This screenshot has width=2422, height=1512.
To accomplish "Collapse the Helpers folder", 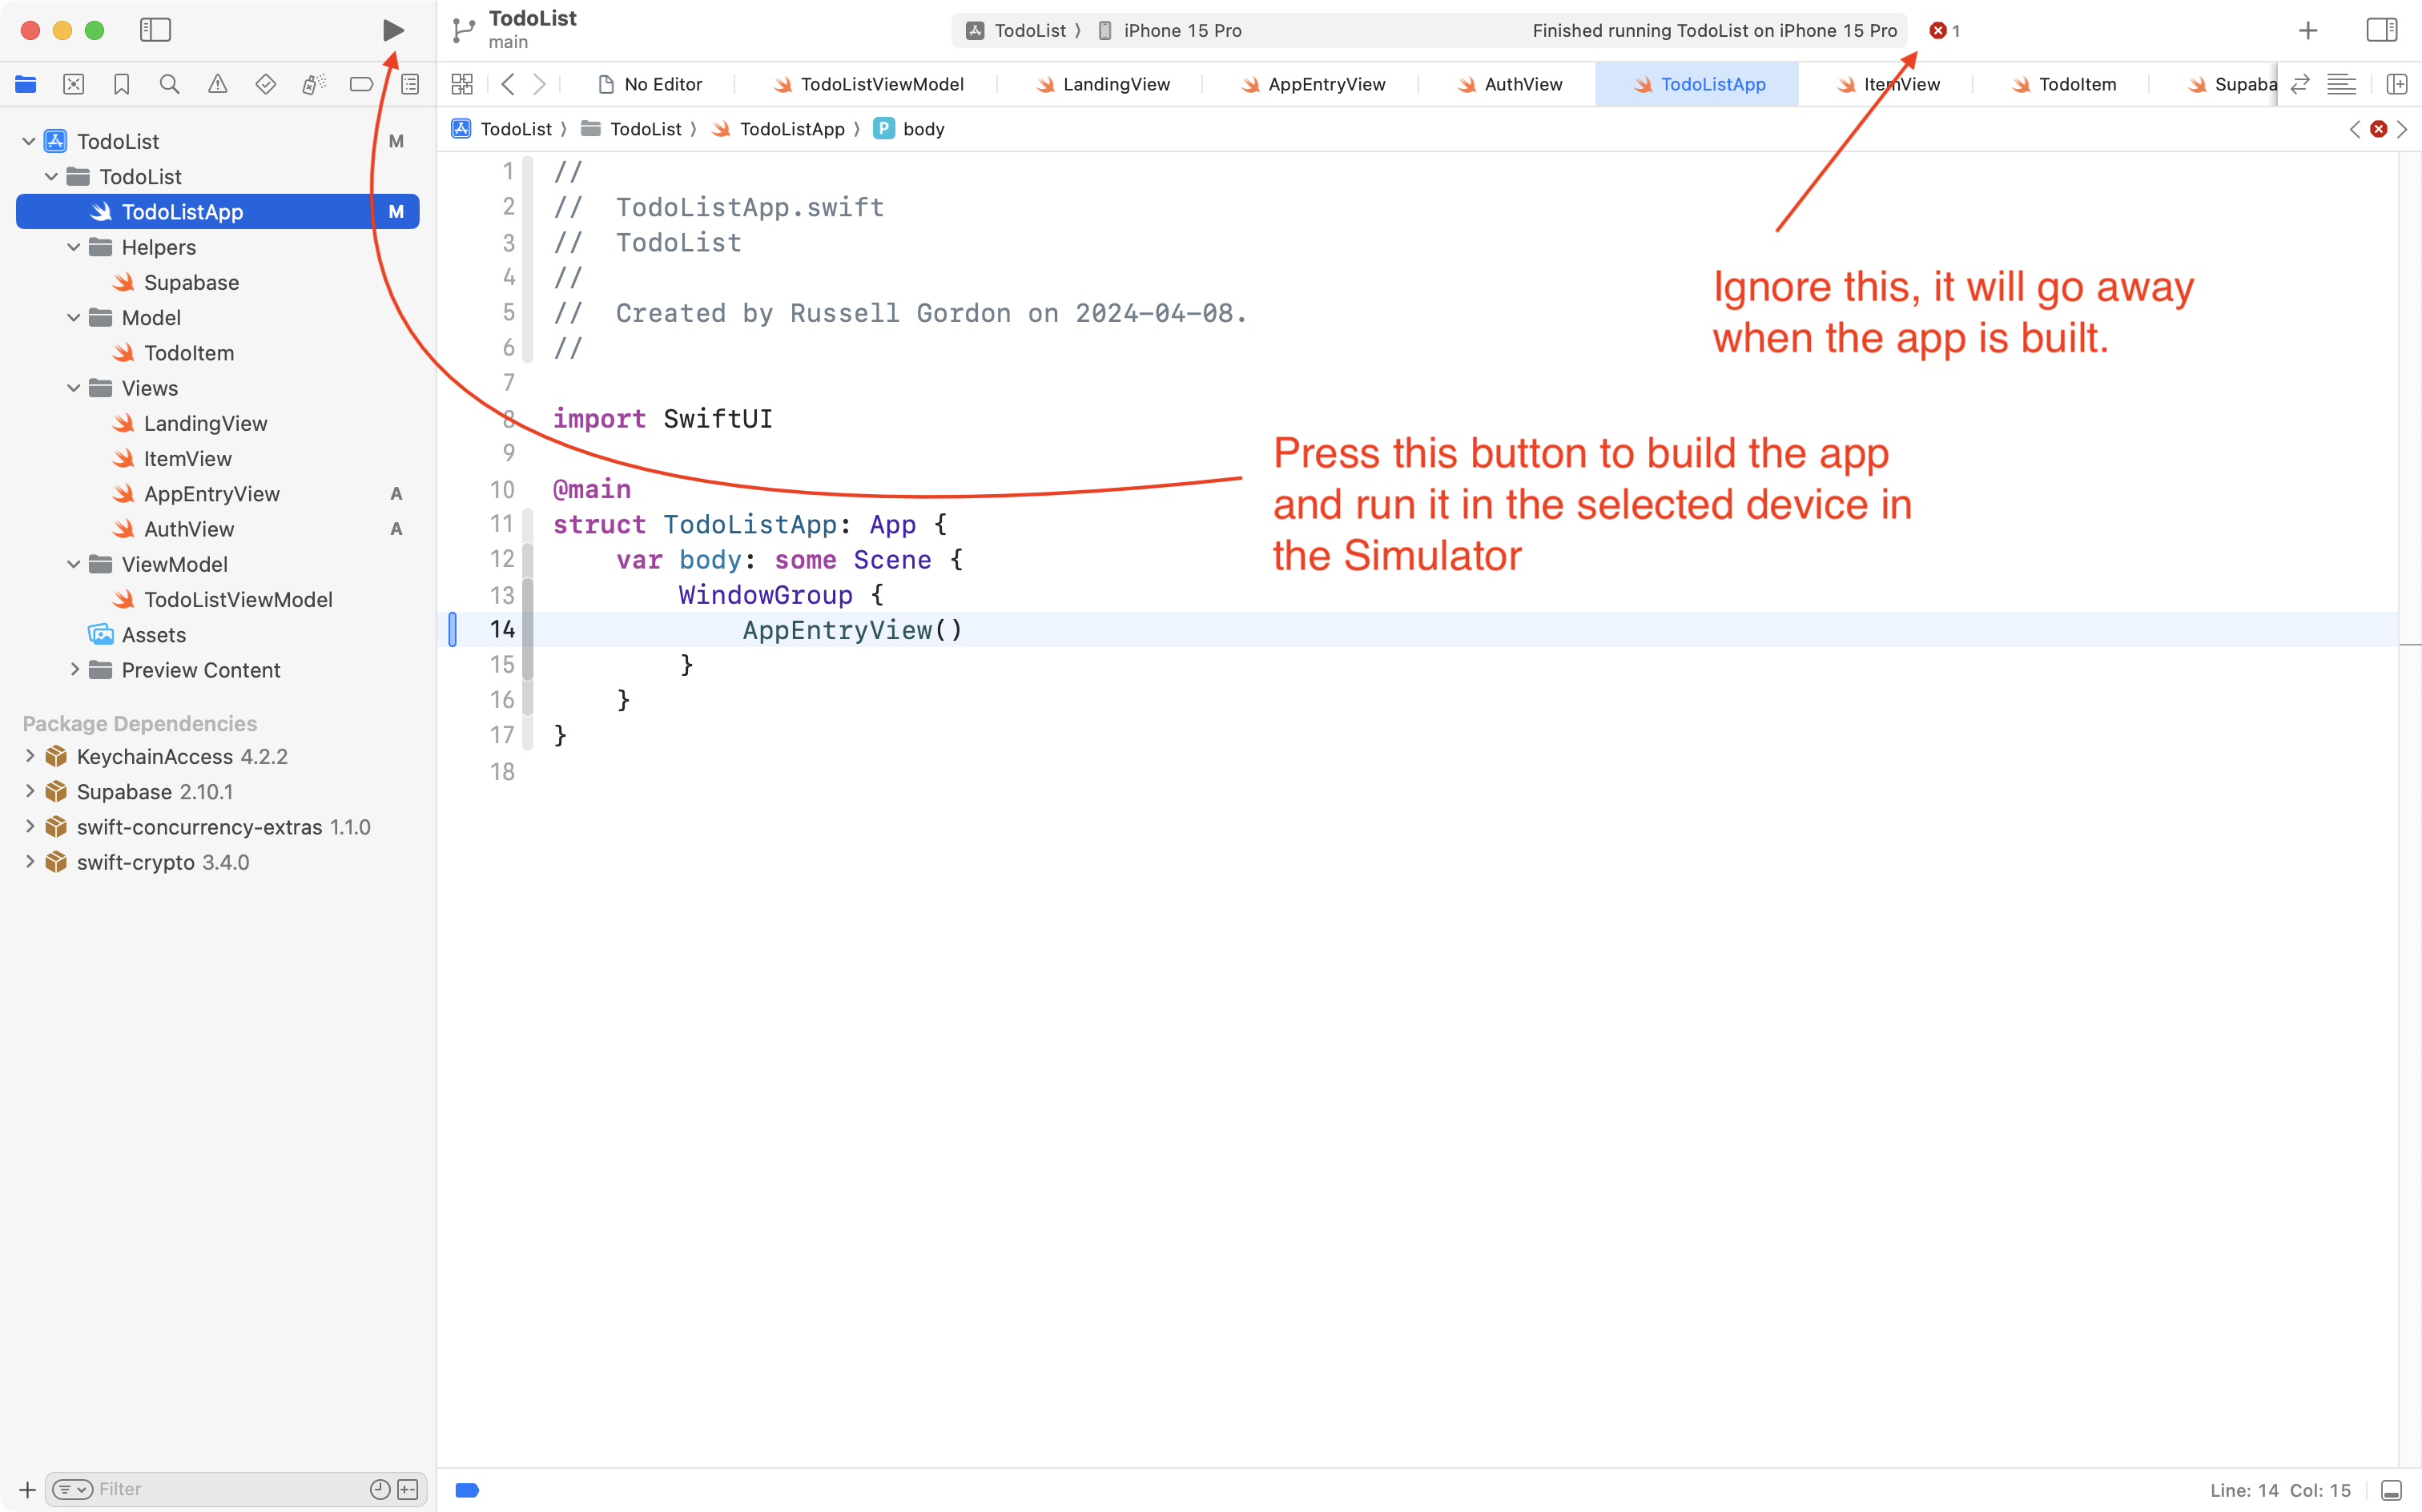I will [x=73, y=247].
